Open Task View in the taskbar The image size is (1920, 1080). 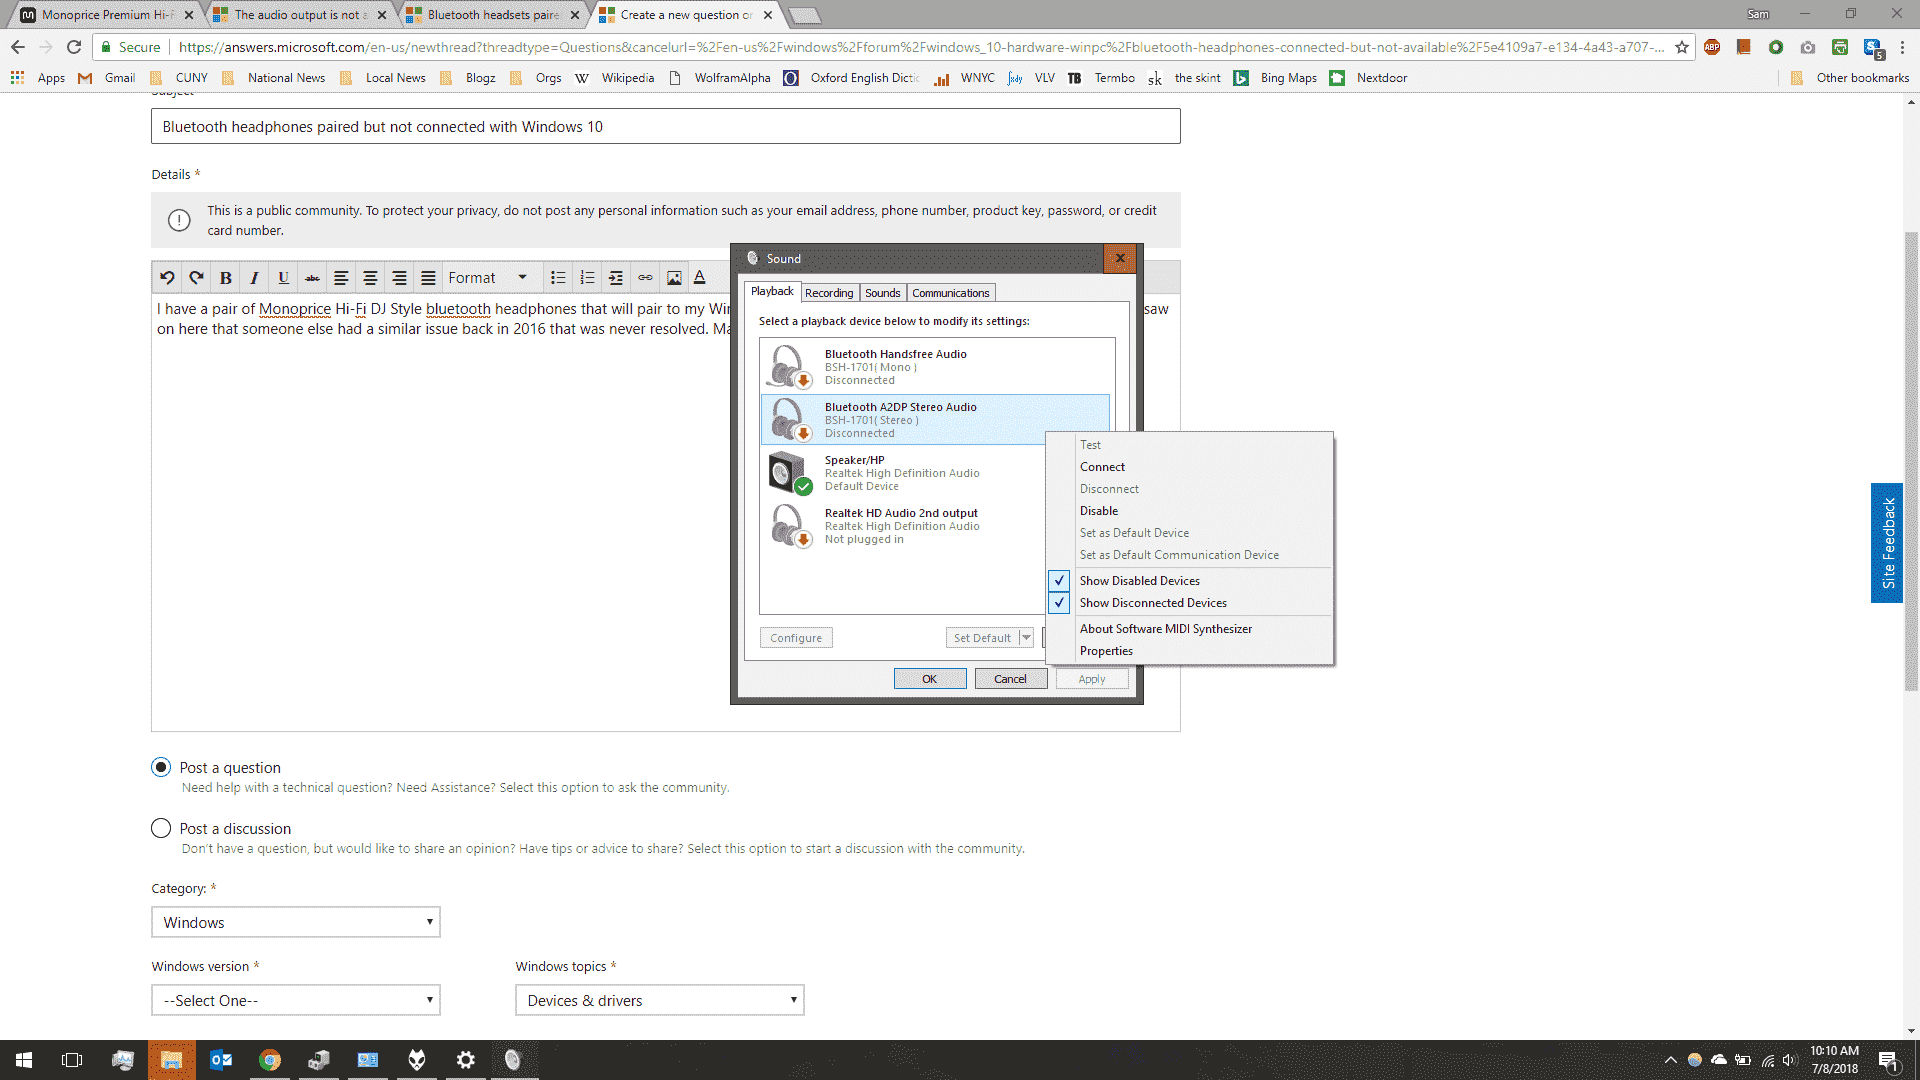[72, 1060]
